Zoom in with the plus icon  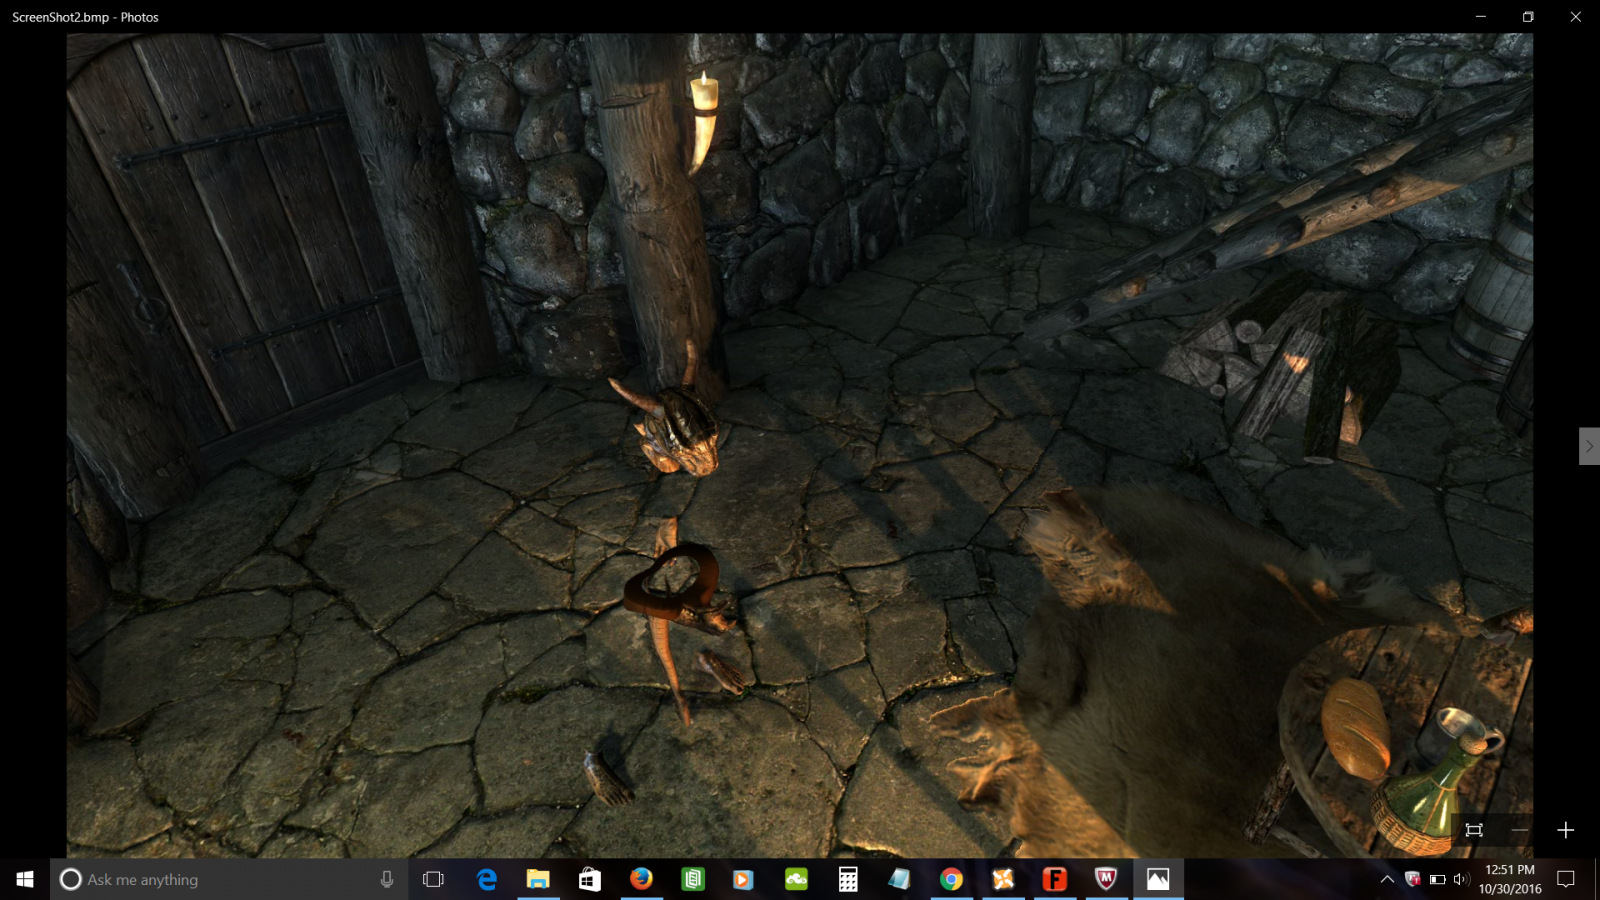point(1566,830)
